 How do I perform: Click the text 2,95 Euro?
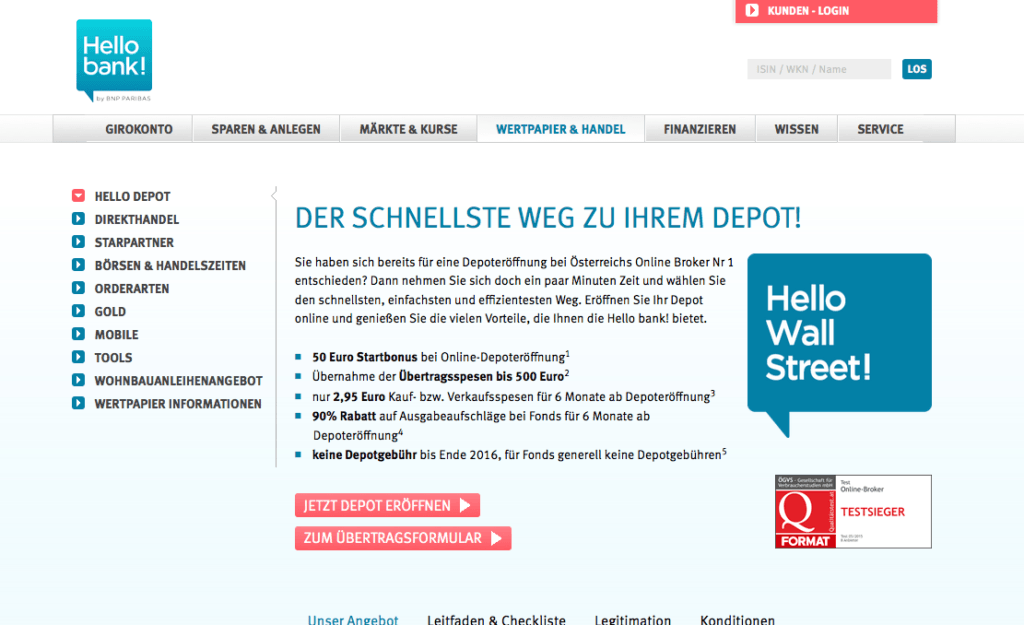coord(359,396)
